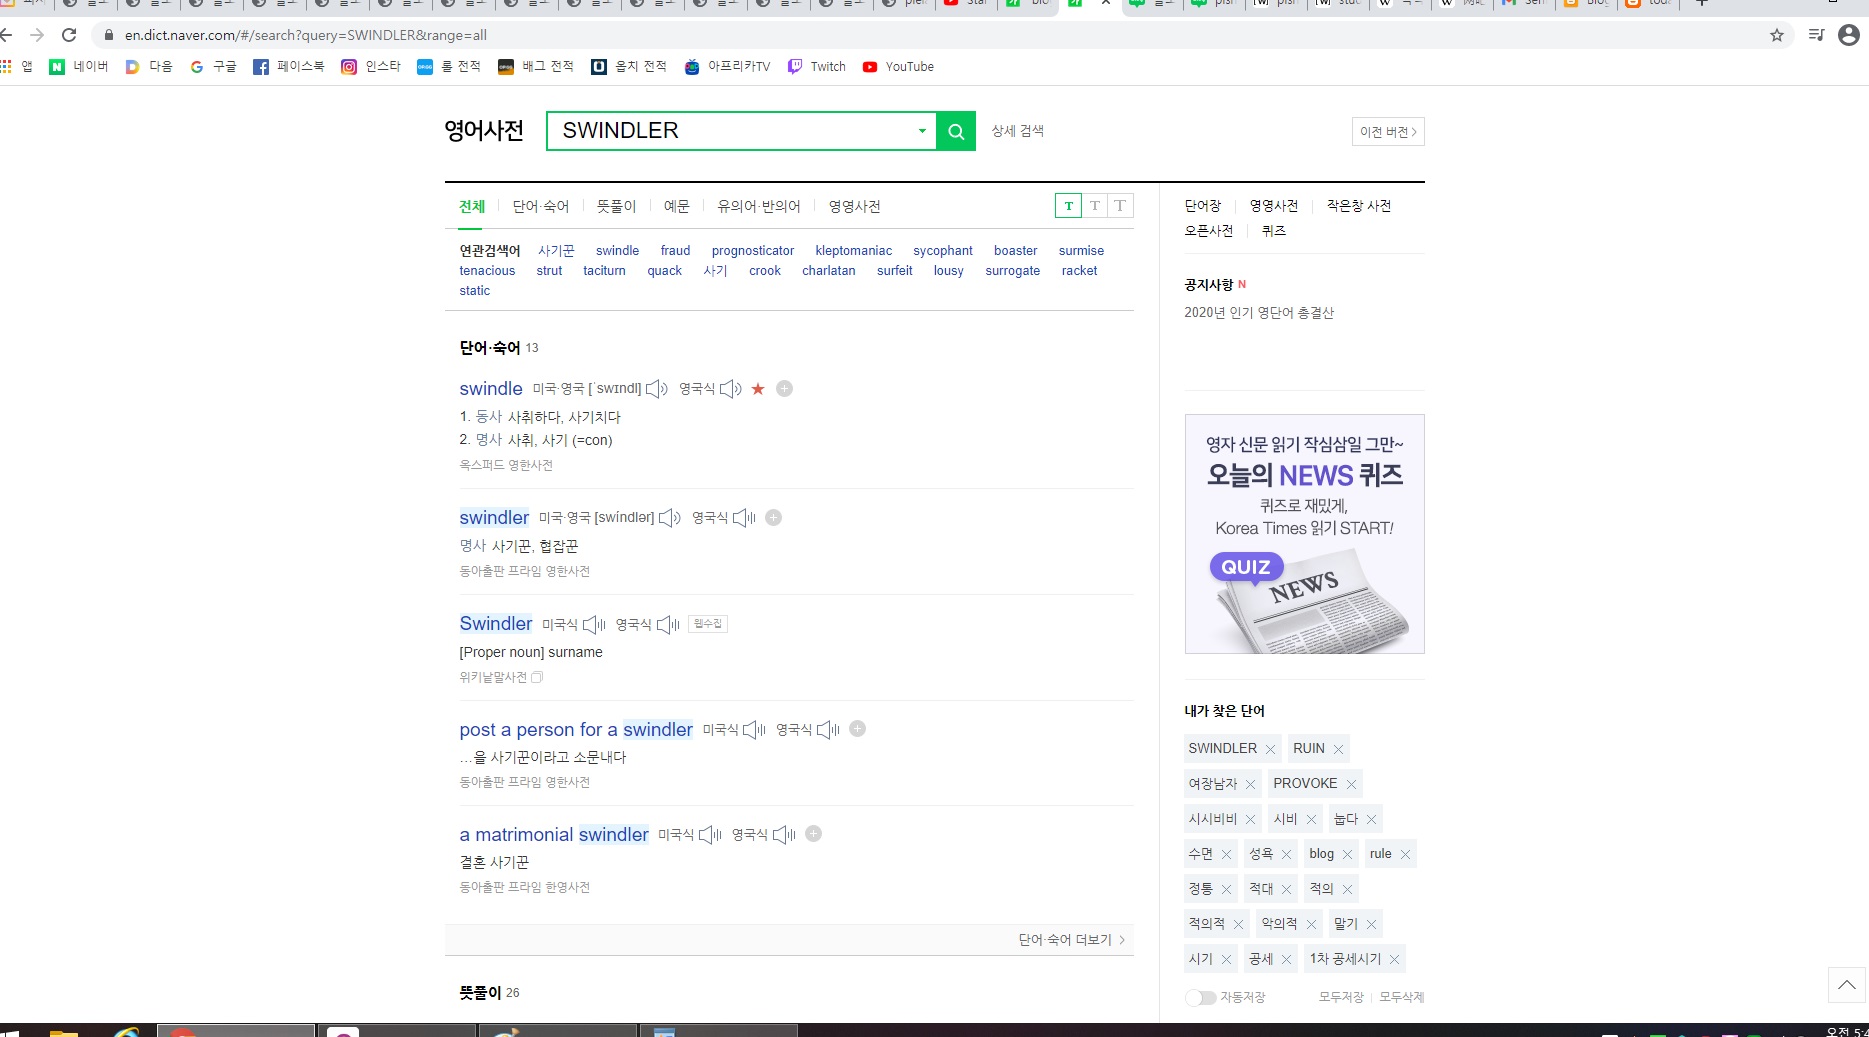Bookmark this page with the star icon
This screenshot has width=1869, height=1037.
click(1777, 35)
